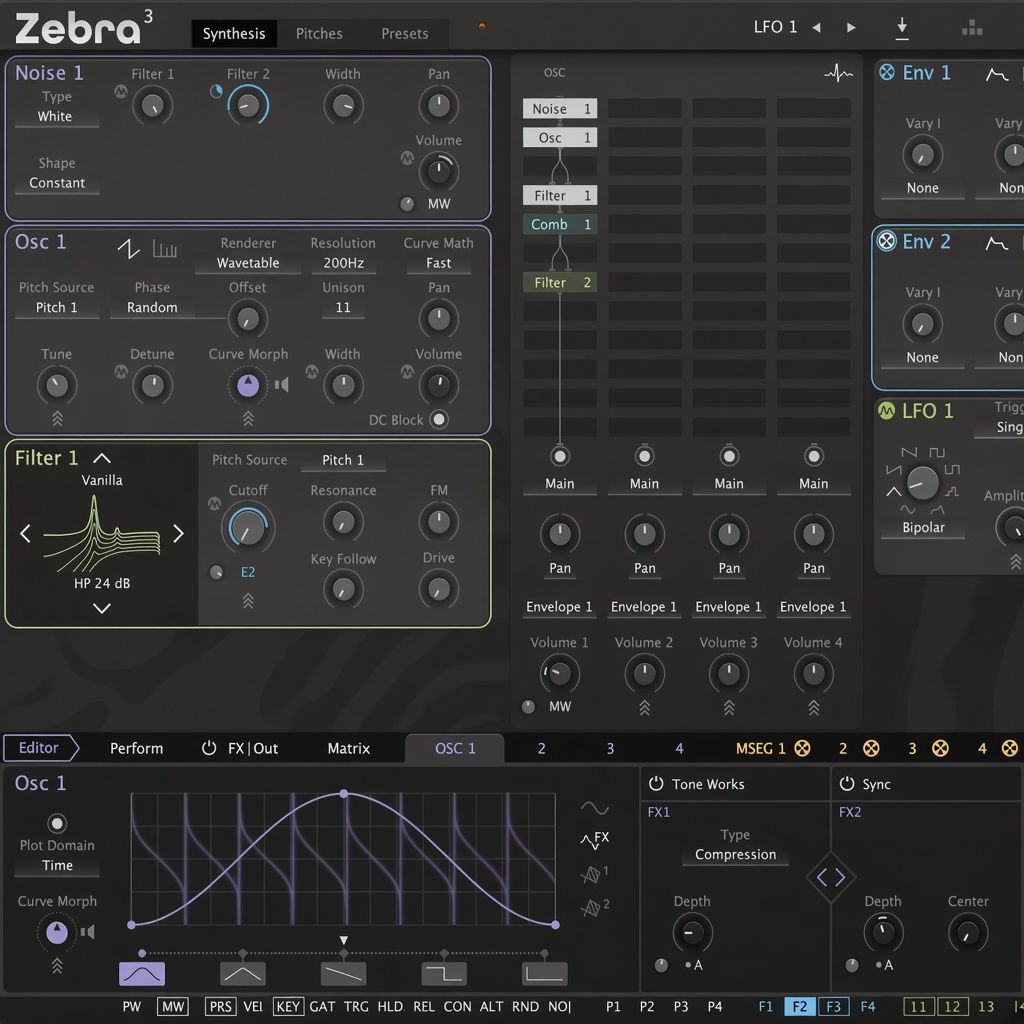Click the modulation M icon beside Filter 1 knob

121,91
